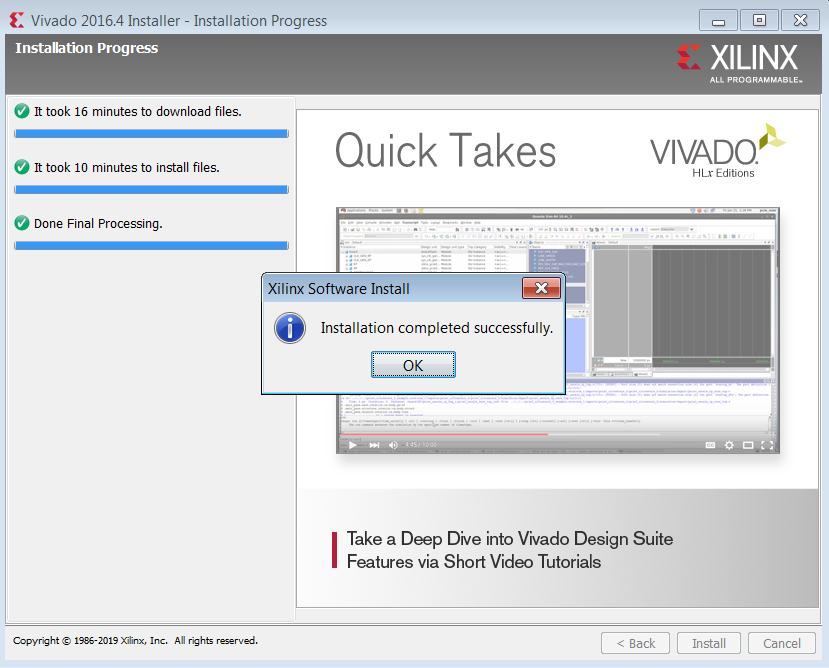Skip to next in the video player
Image resolution: width=829 pixels, height=668 pixels.
374,445
